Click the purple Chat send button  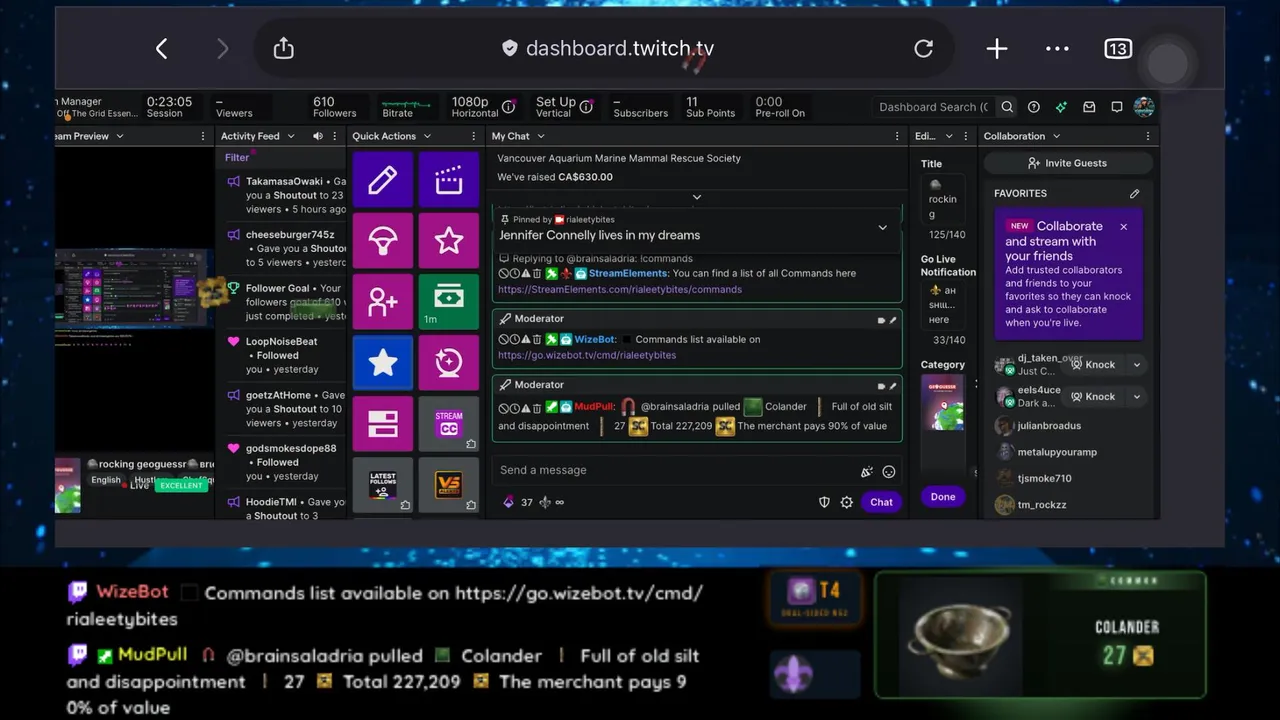881,502
